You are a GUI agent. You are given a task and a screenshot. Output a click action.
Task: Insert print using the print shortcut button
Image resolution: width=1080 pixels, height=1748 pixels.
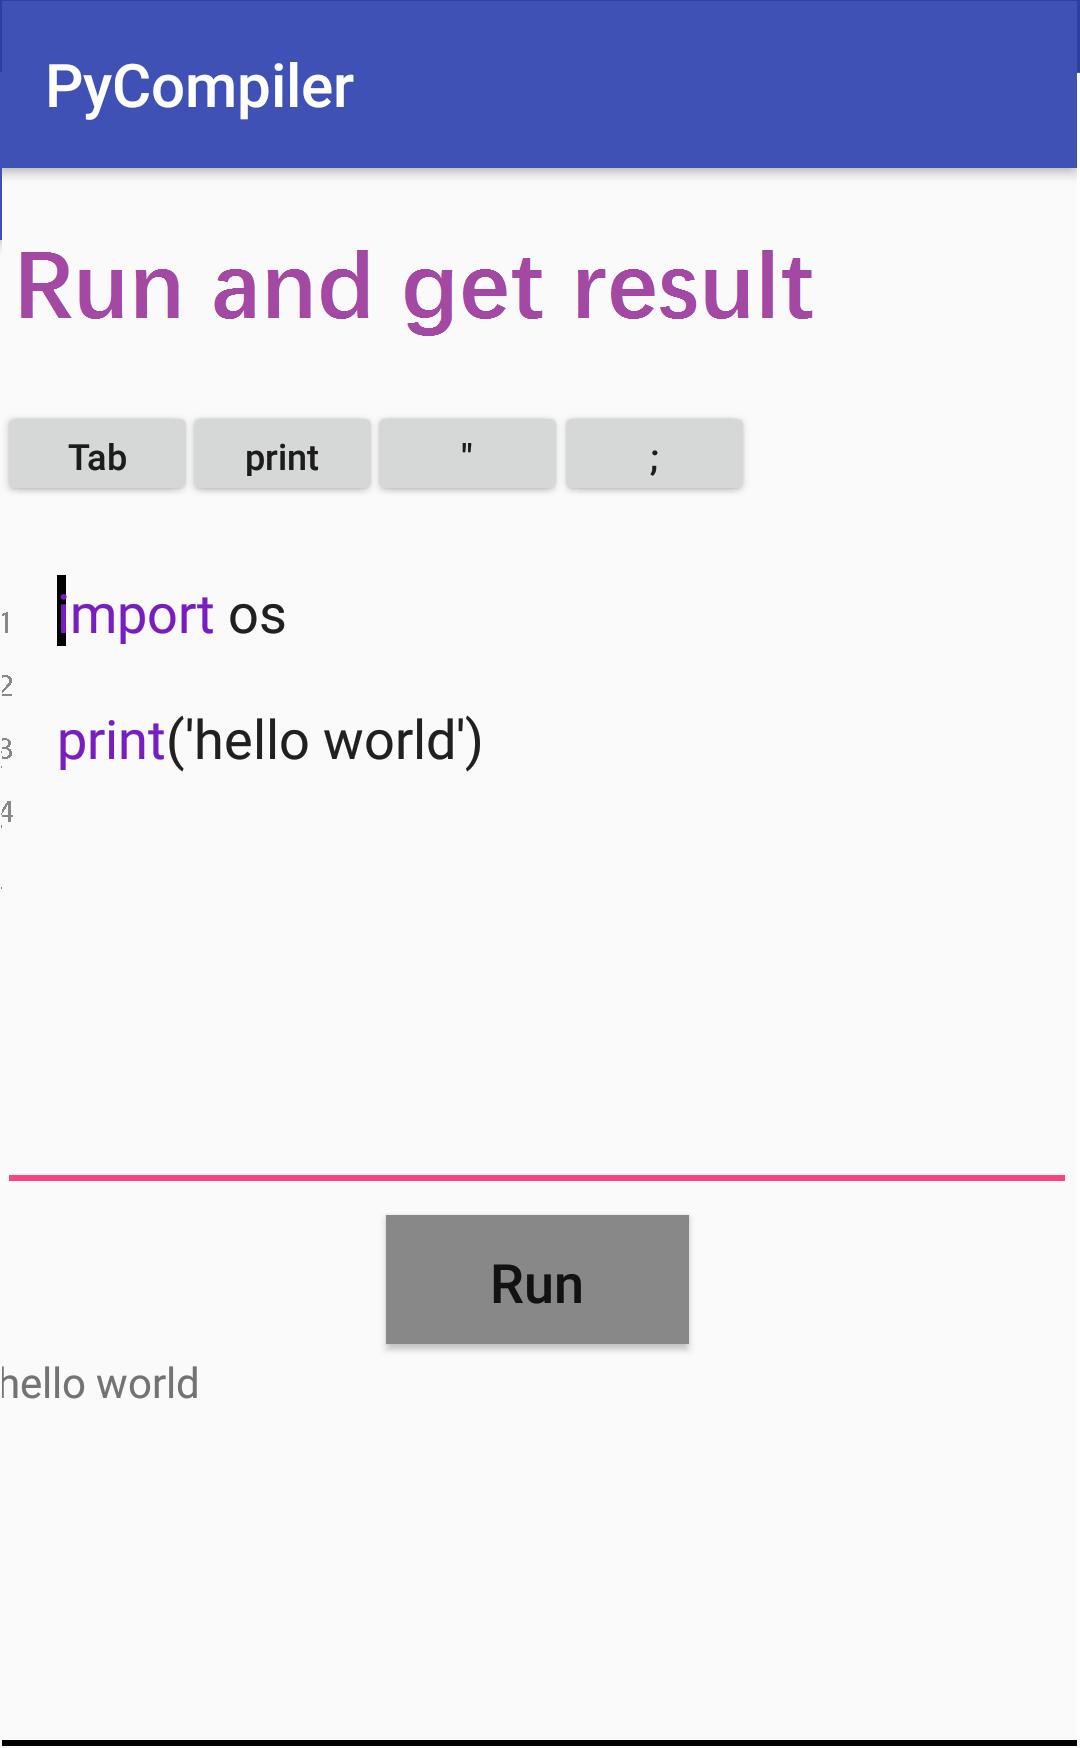[x=282, y=455]
